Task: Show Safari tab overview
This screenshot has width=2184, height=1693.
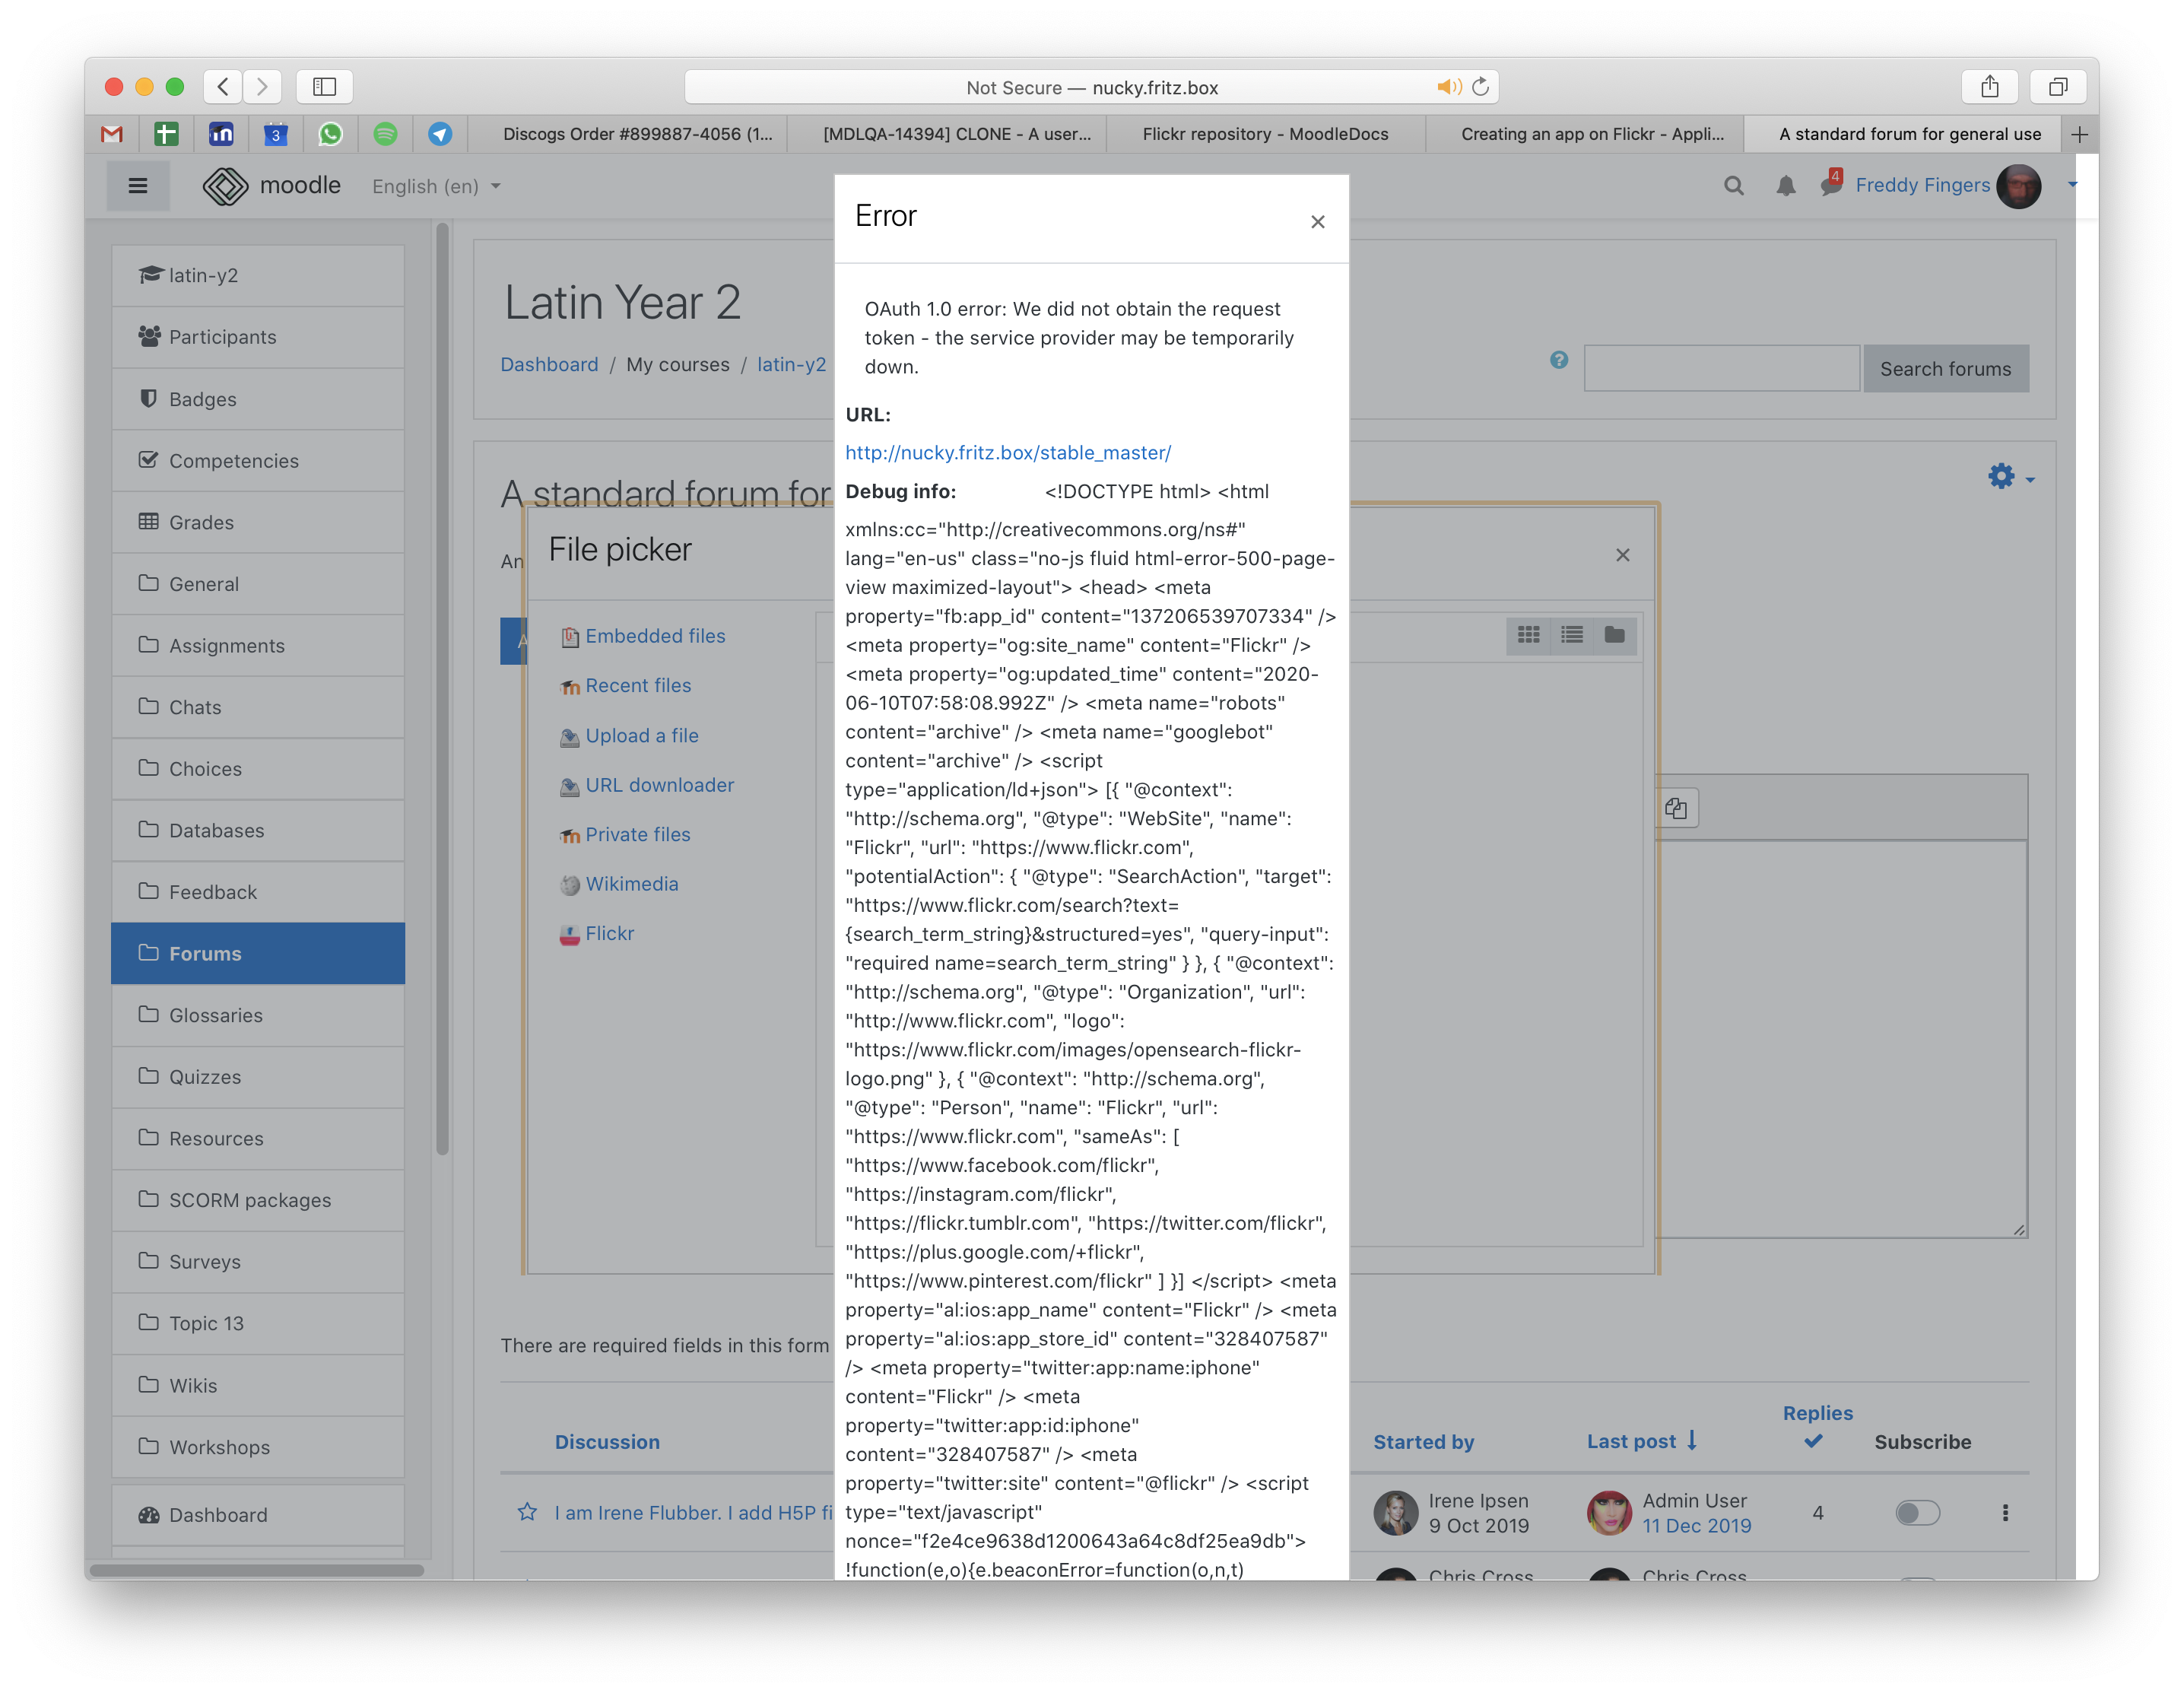Action: pyautogui.click(x=2057, y=87)
